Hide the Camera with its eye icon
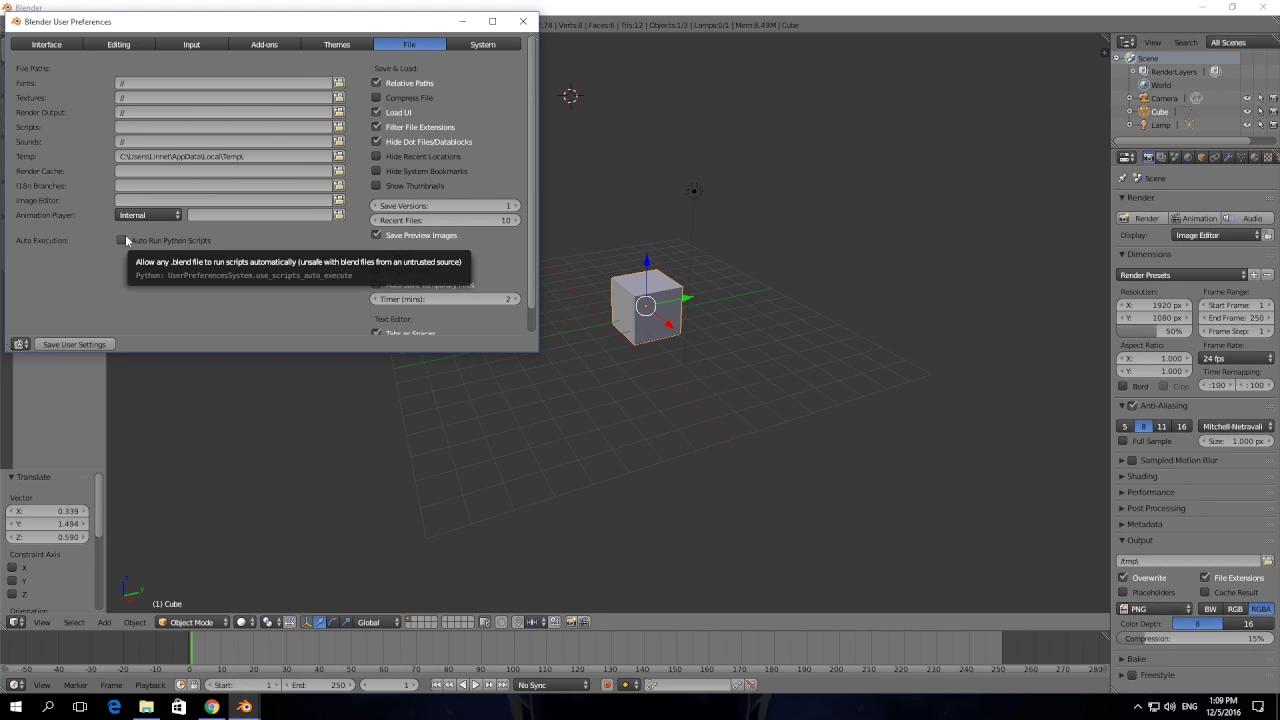1280x720 pixels. 1247,99
